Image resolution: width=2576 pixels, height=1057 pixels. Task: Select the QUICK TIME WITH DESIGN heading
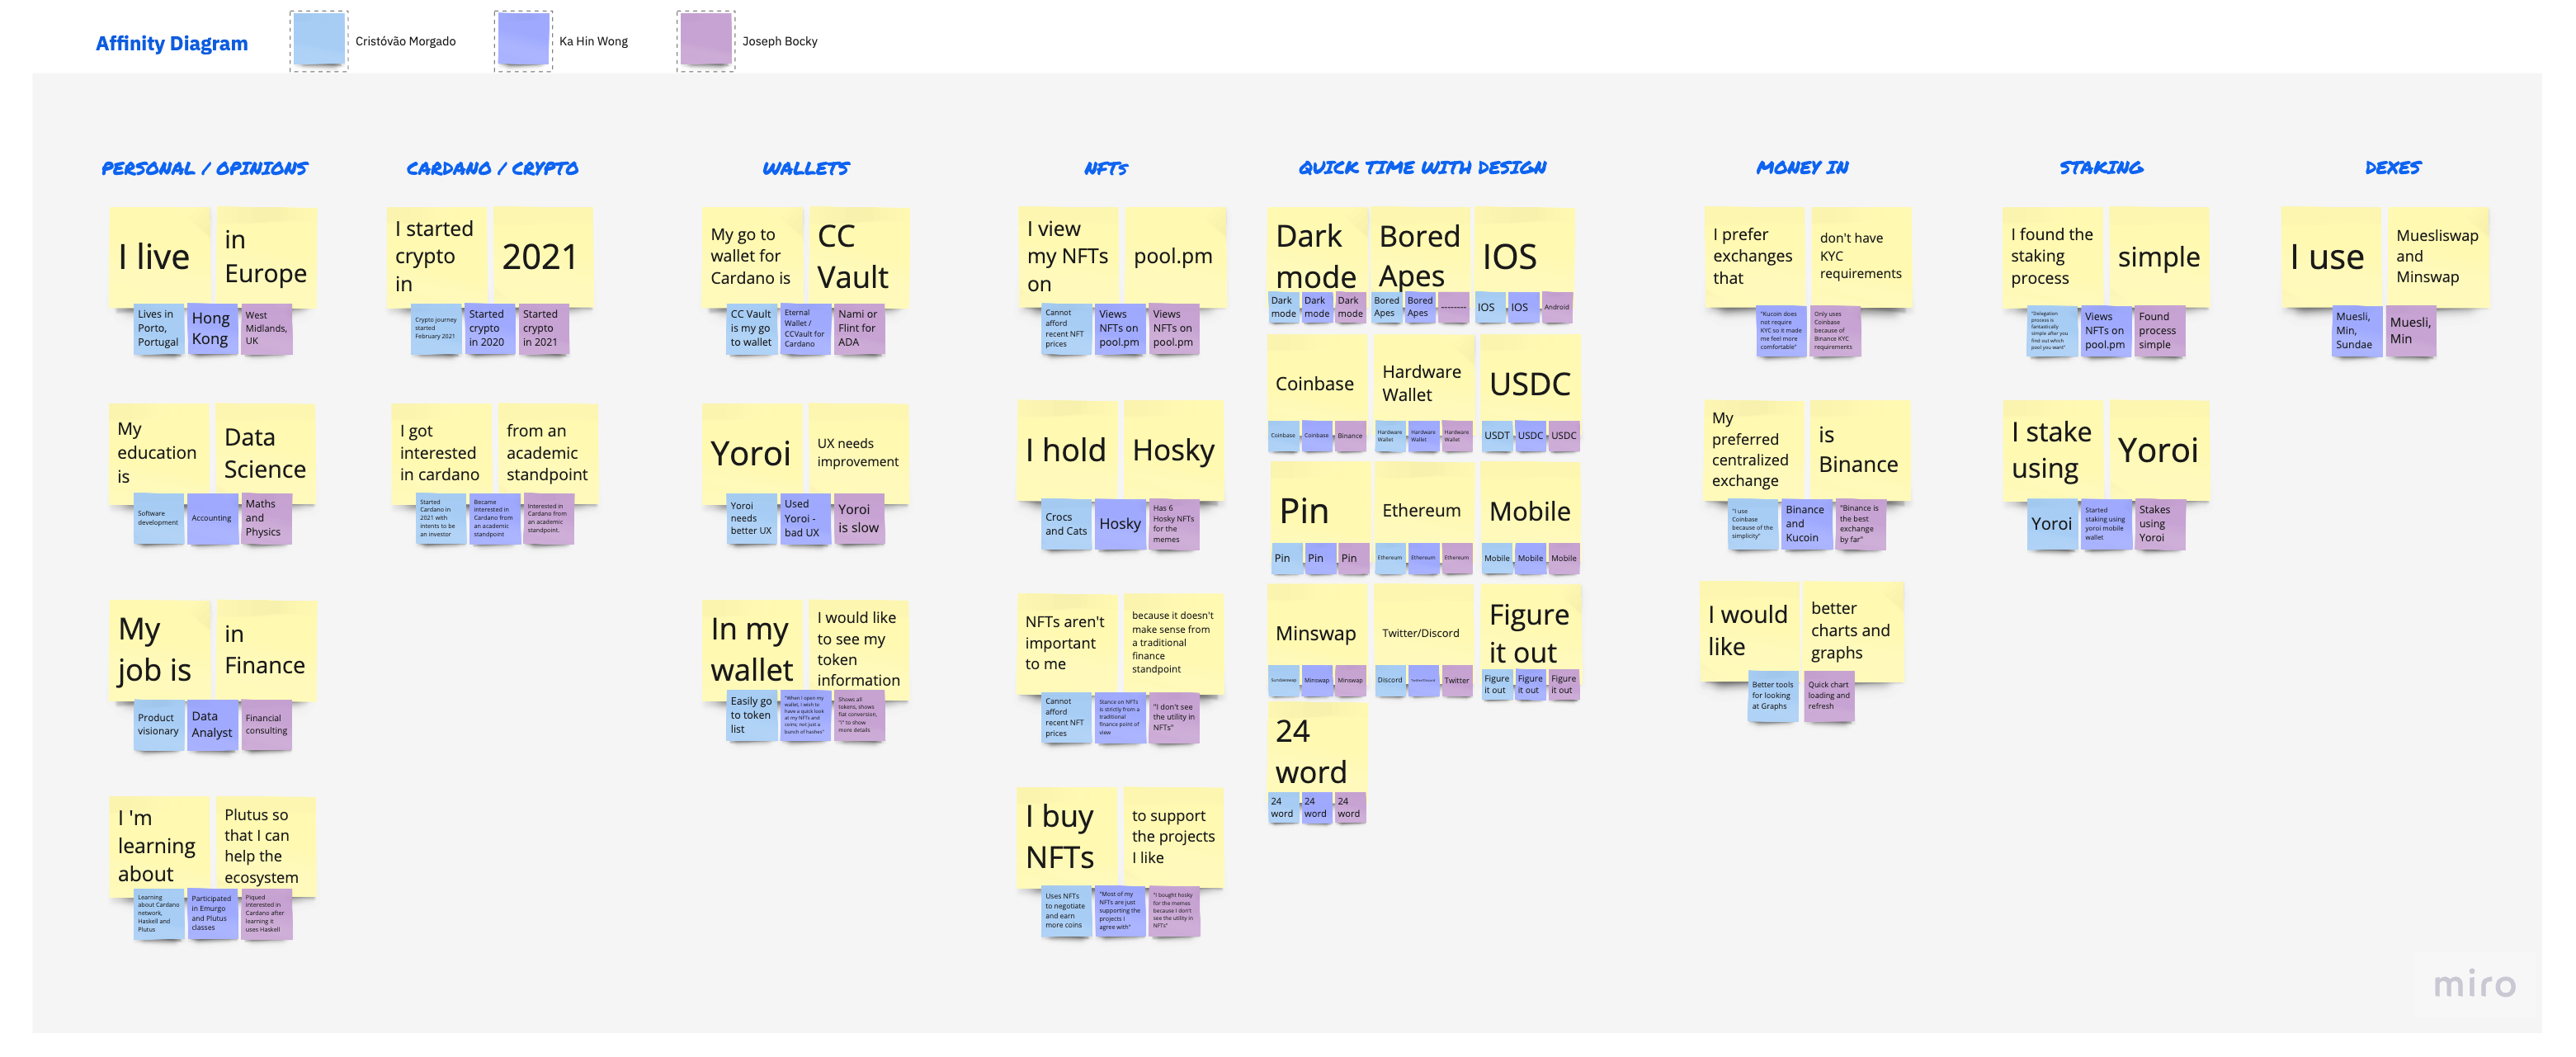1422,167
